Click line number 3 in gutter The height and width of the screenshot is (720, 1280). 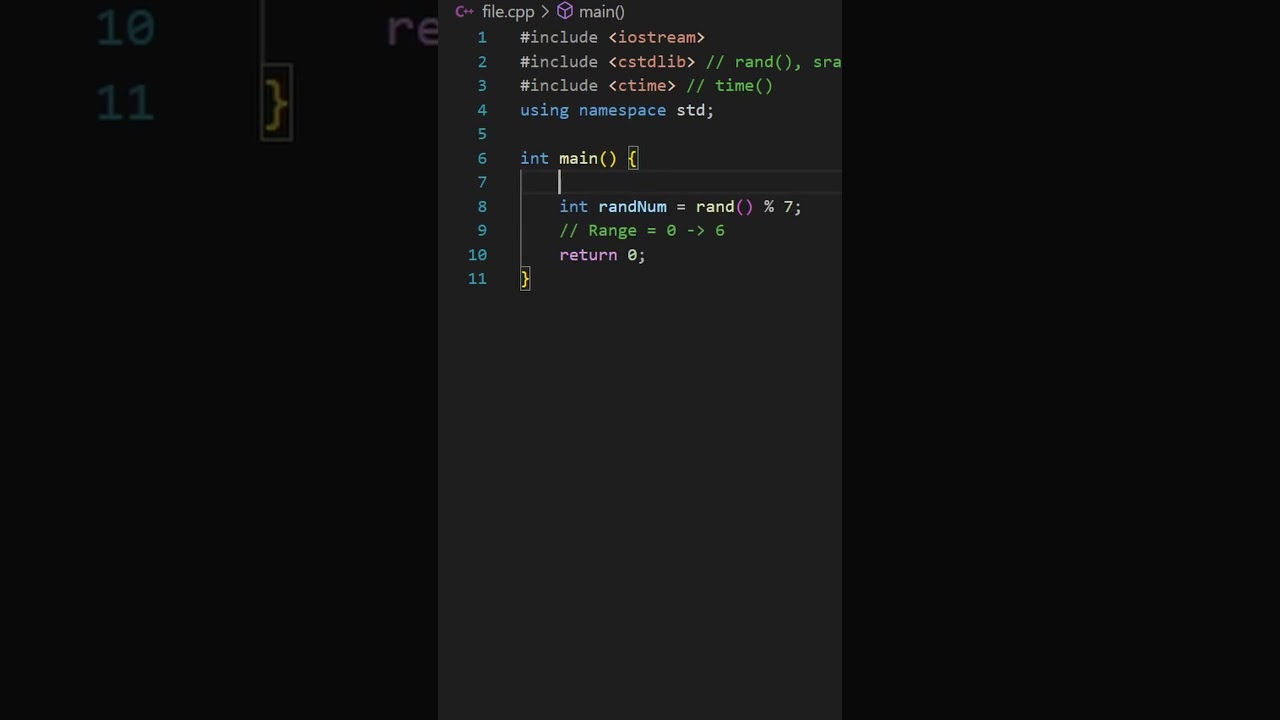pyautogui.click(x=482, y=86)
